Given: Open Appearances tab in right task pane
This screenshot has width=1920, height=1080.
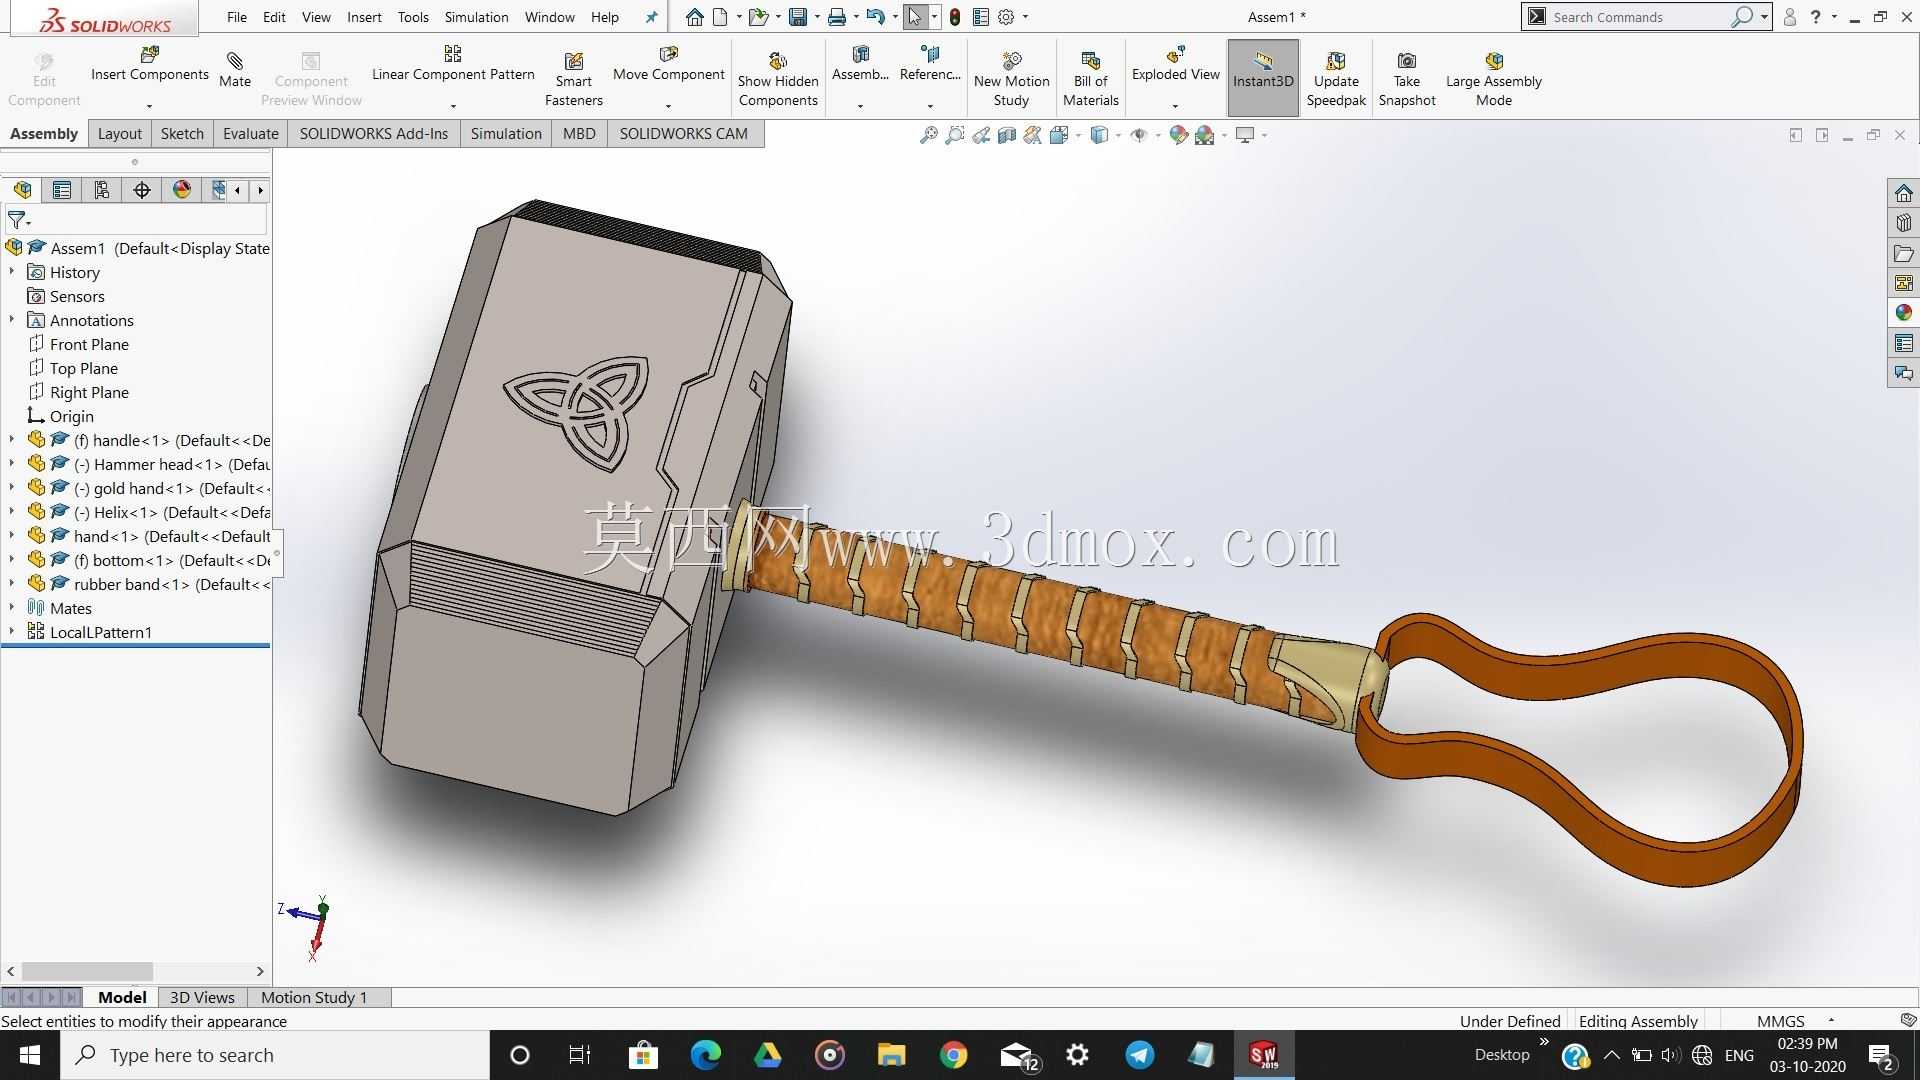Looking at the screenshot, I should tap(1903, 313).
